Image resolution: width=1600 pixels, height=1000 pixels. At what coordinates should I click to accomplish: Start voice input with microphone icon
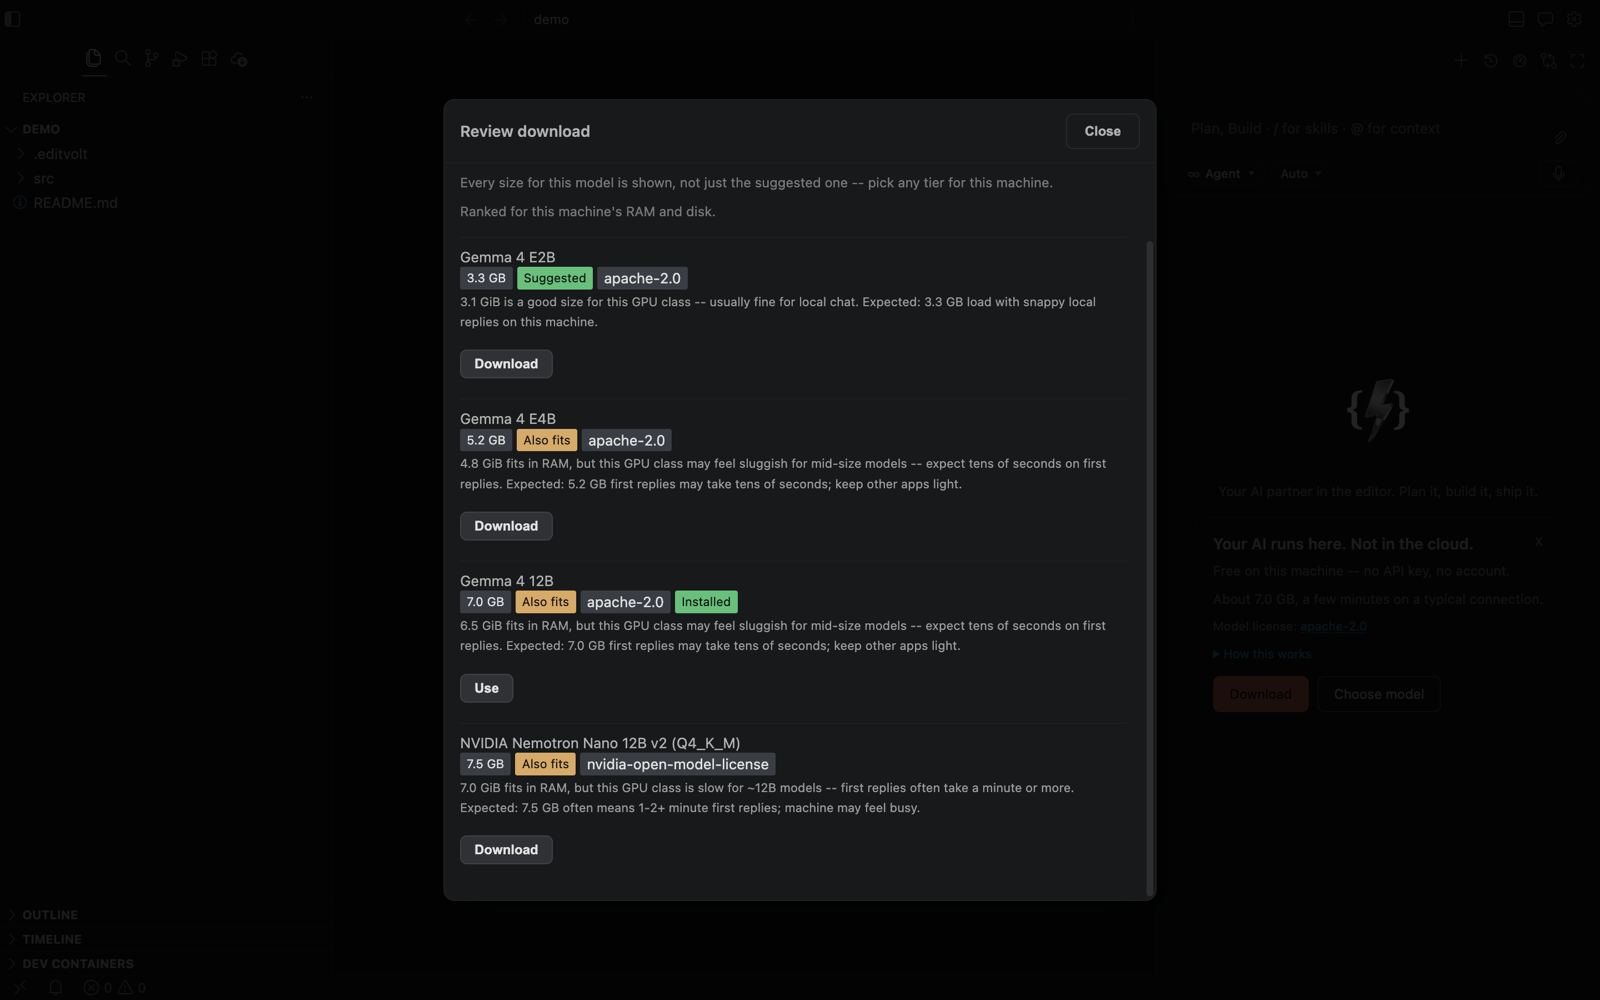[1559, 173]
